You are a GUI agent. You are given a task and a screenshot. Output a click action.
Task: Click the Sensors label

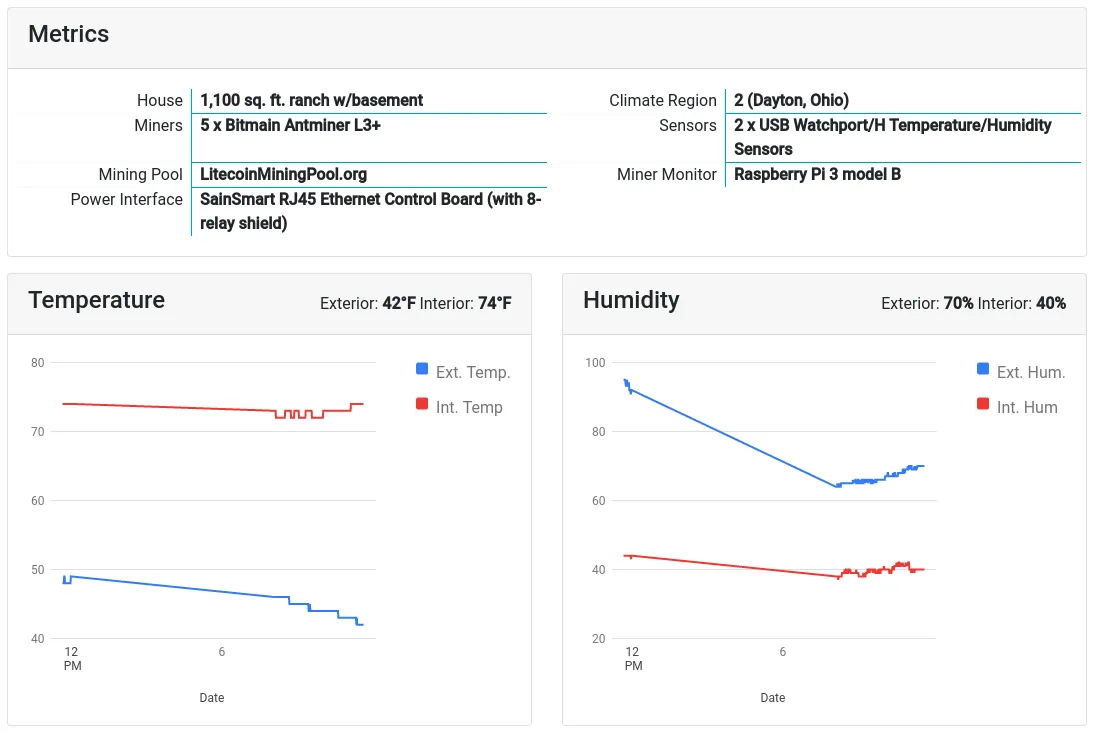(x=688, y=126)
